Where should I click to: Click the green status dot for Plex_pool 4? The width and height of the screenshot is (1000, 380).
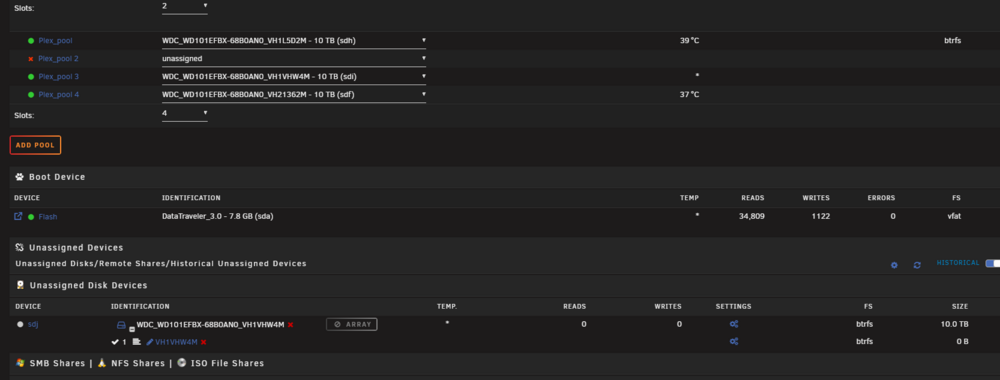tap(31, 94)
